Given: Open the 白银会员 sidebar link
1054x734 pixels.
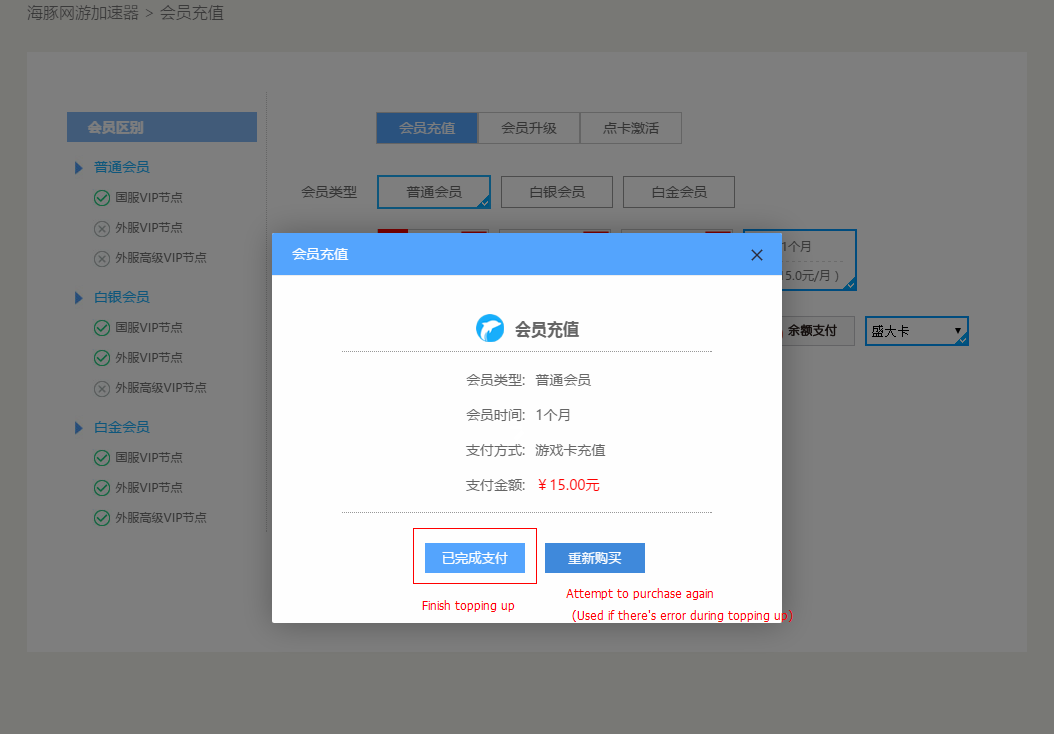Looking at the screenshot, I should (122, 297).
